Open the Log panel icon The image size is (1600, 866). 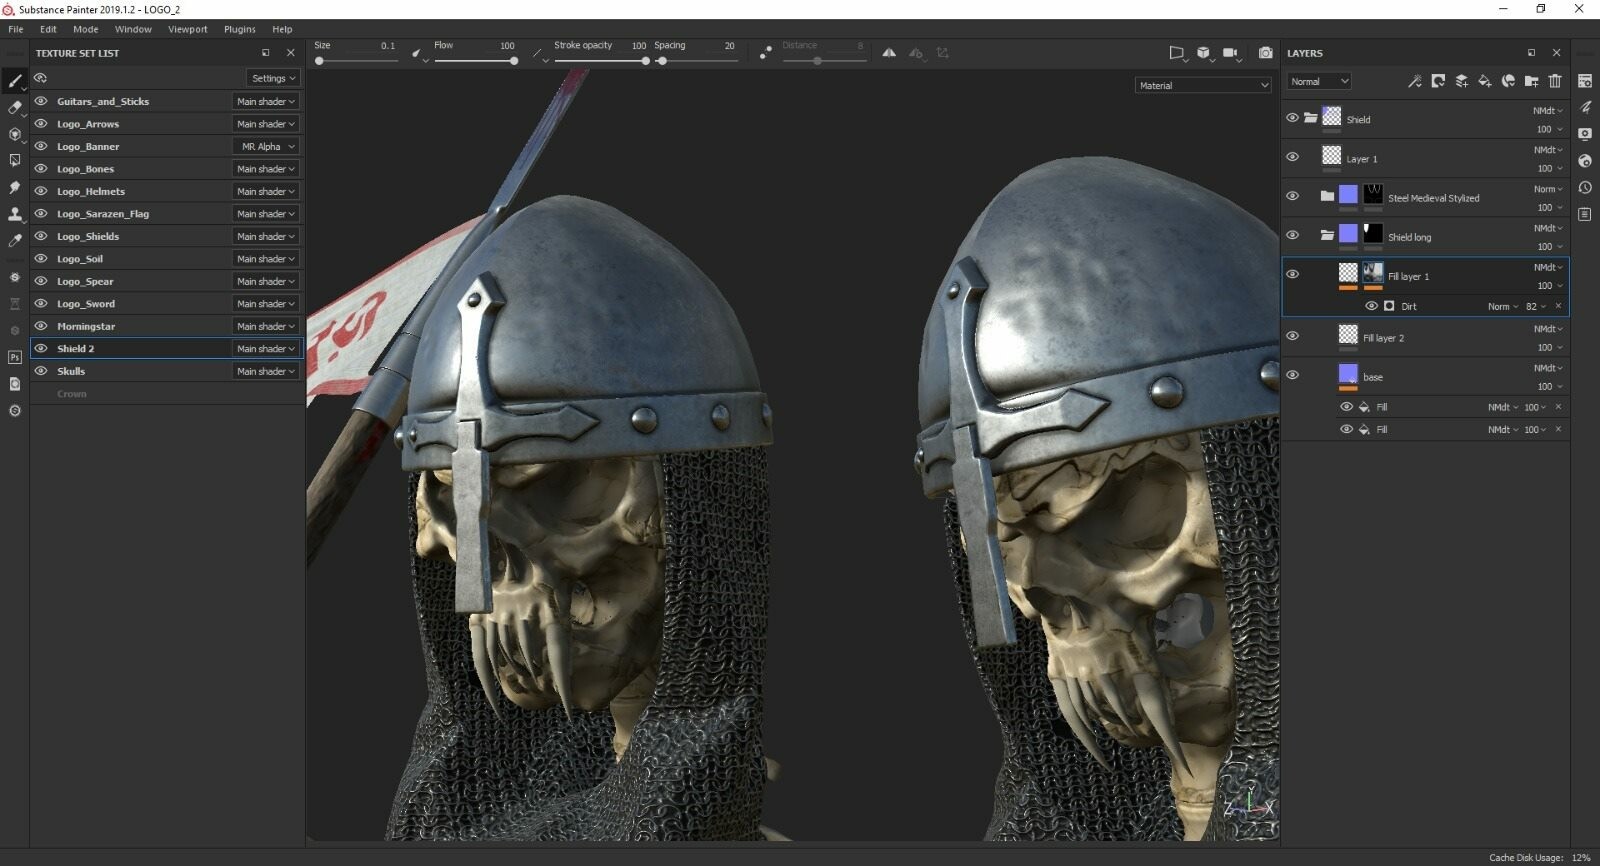pos(1585,214)
